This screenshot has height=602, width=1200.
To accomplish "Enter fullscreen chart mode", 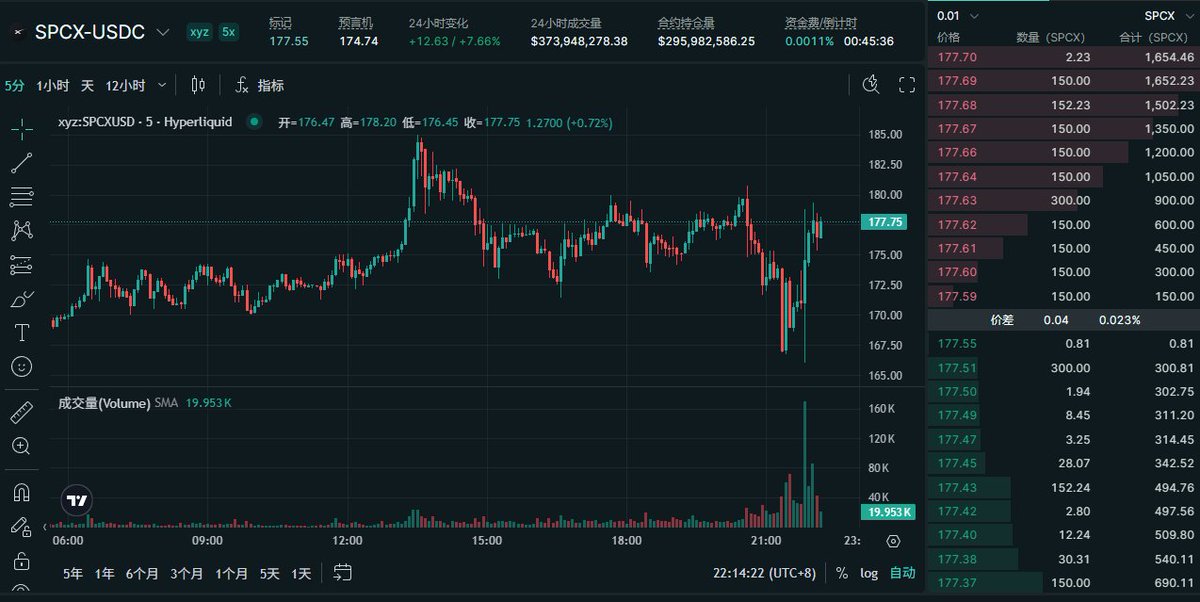I will [907, 85].
